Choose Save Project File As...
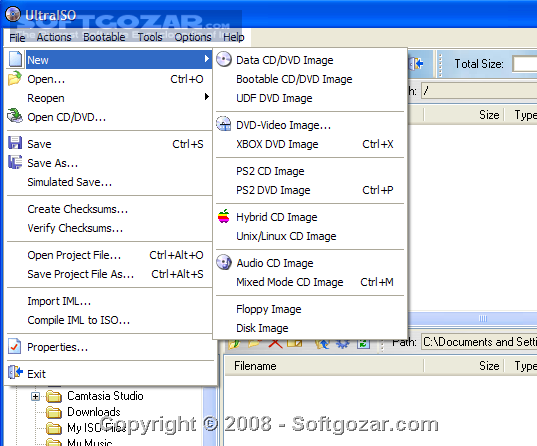 [x=110, y=274]
